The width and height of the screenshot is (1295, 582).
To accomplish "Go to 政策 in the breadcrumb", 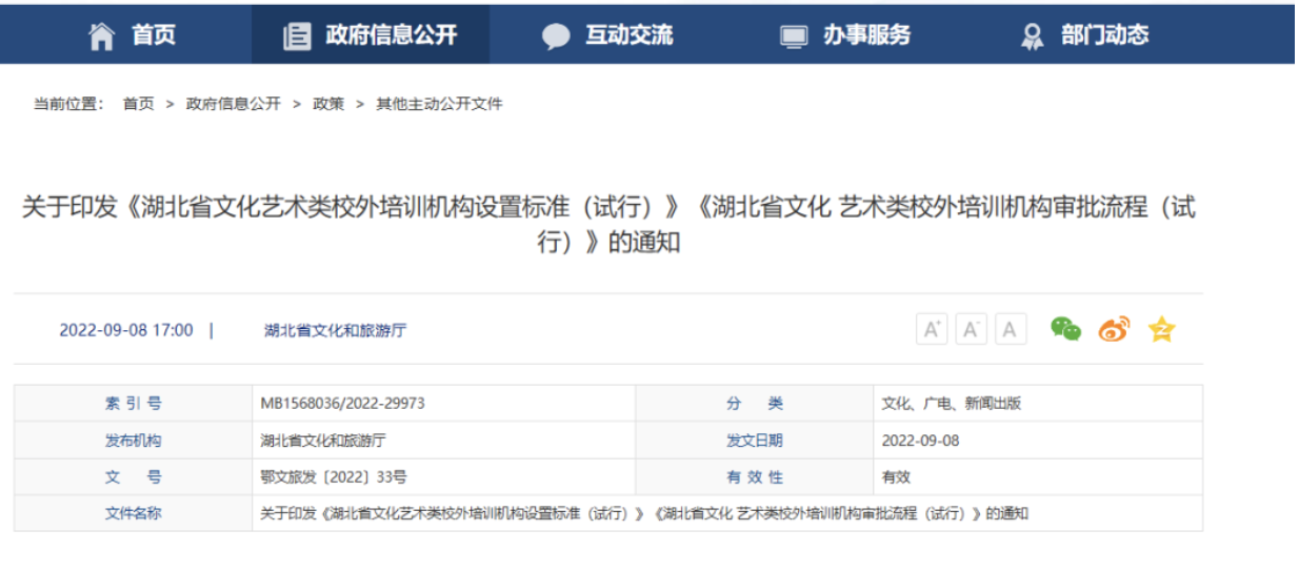I will 328,104.
